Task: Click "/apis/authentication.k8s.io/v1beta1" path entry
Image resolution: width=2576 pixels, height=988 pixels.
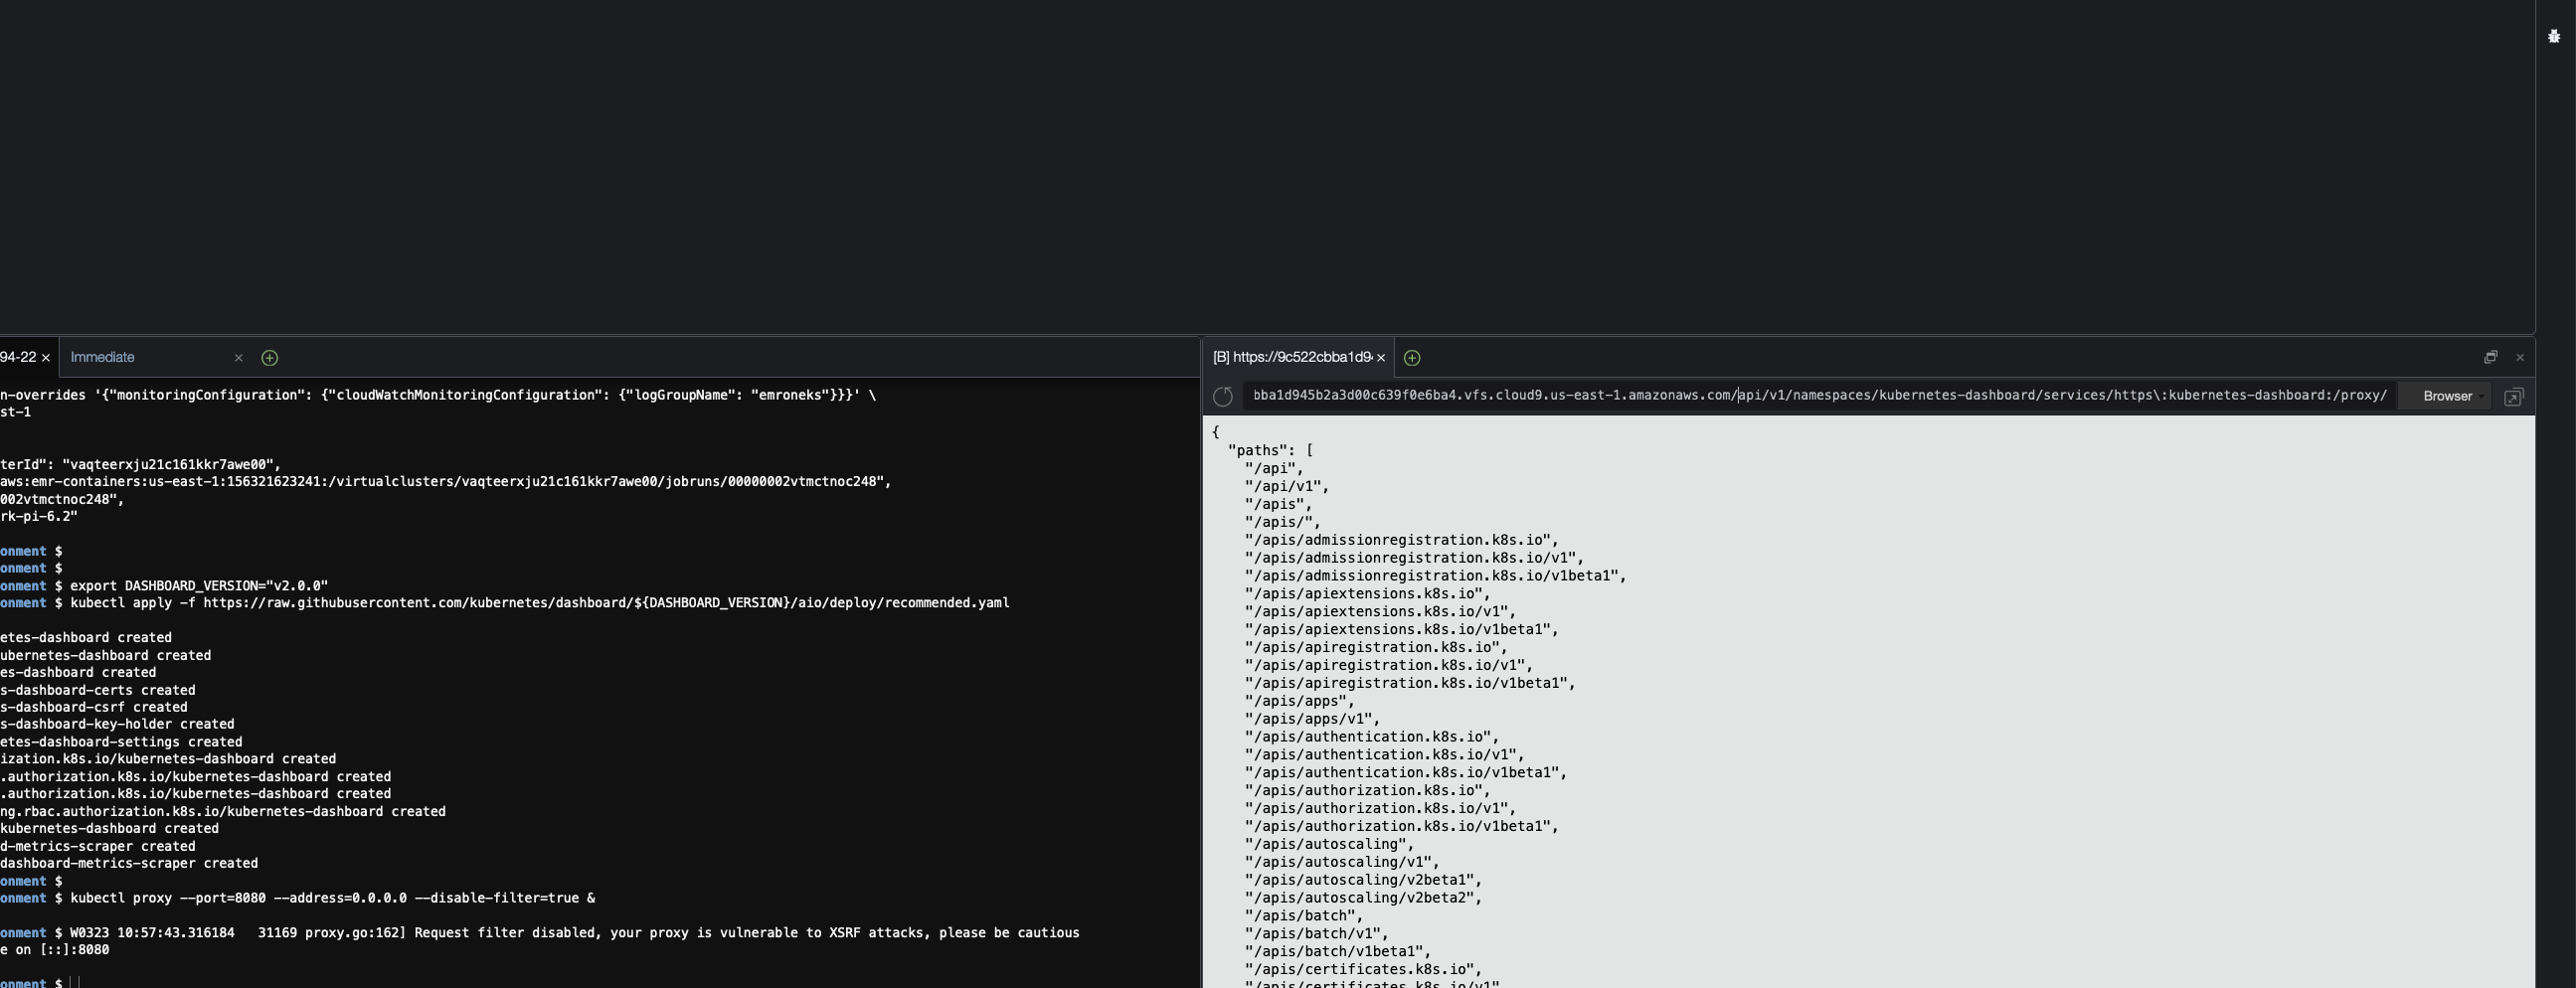Action: [x=1405, y=773]
